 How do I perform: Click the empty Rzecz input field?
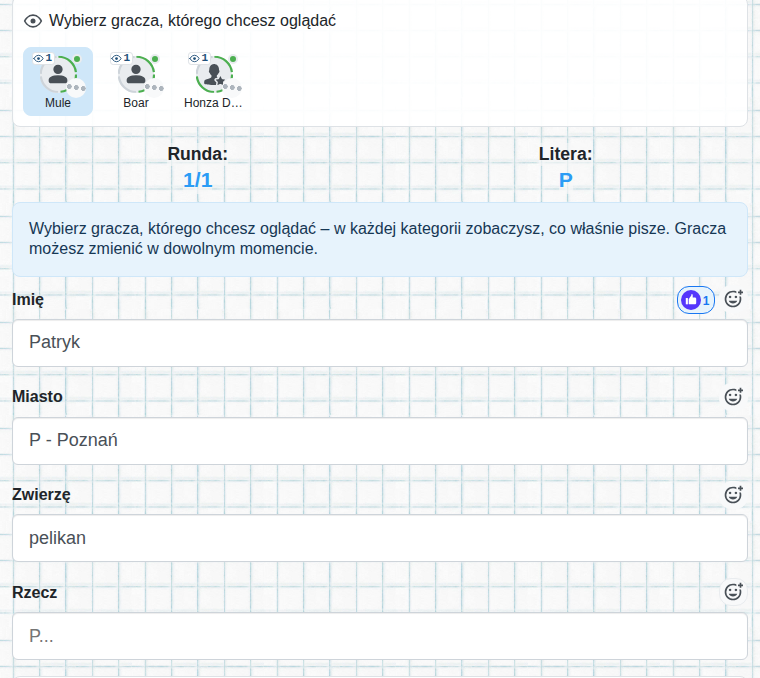click(380, 636)
